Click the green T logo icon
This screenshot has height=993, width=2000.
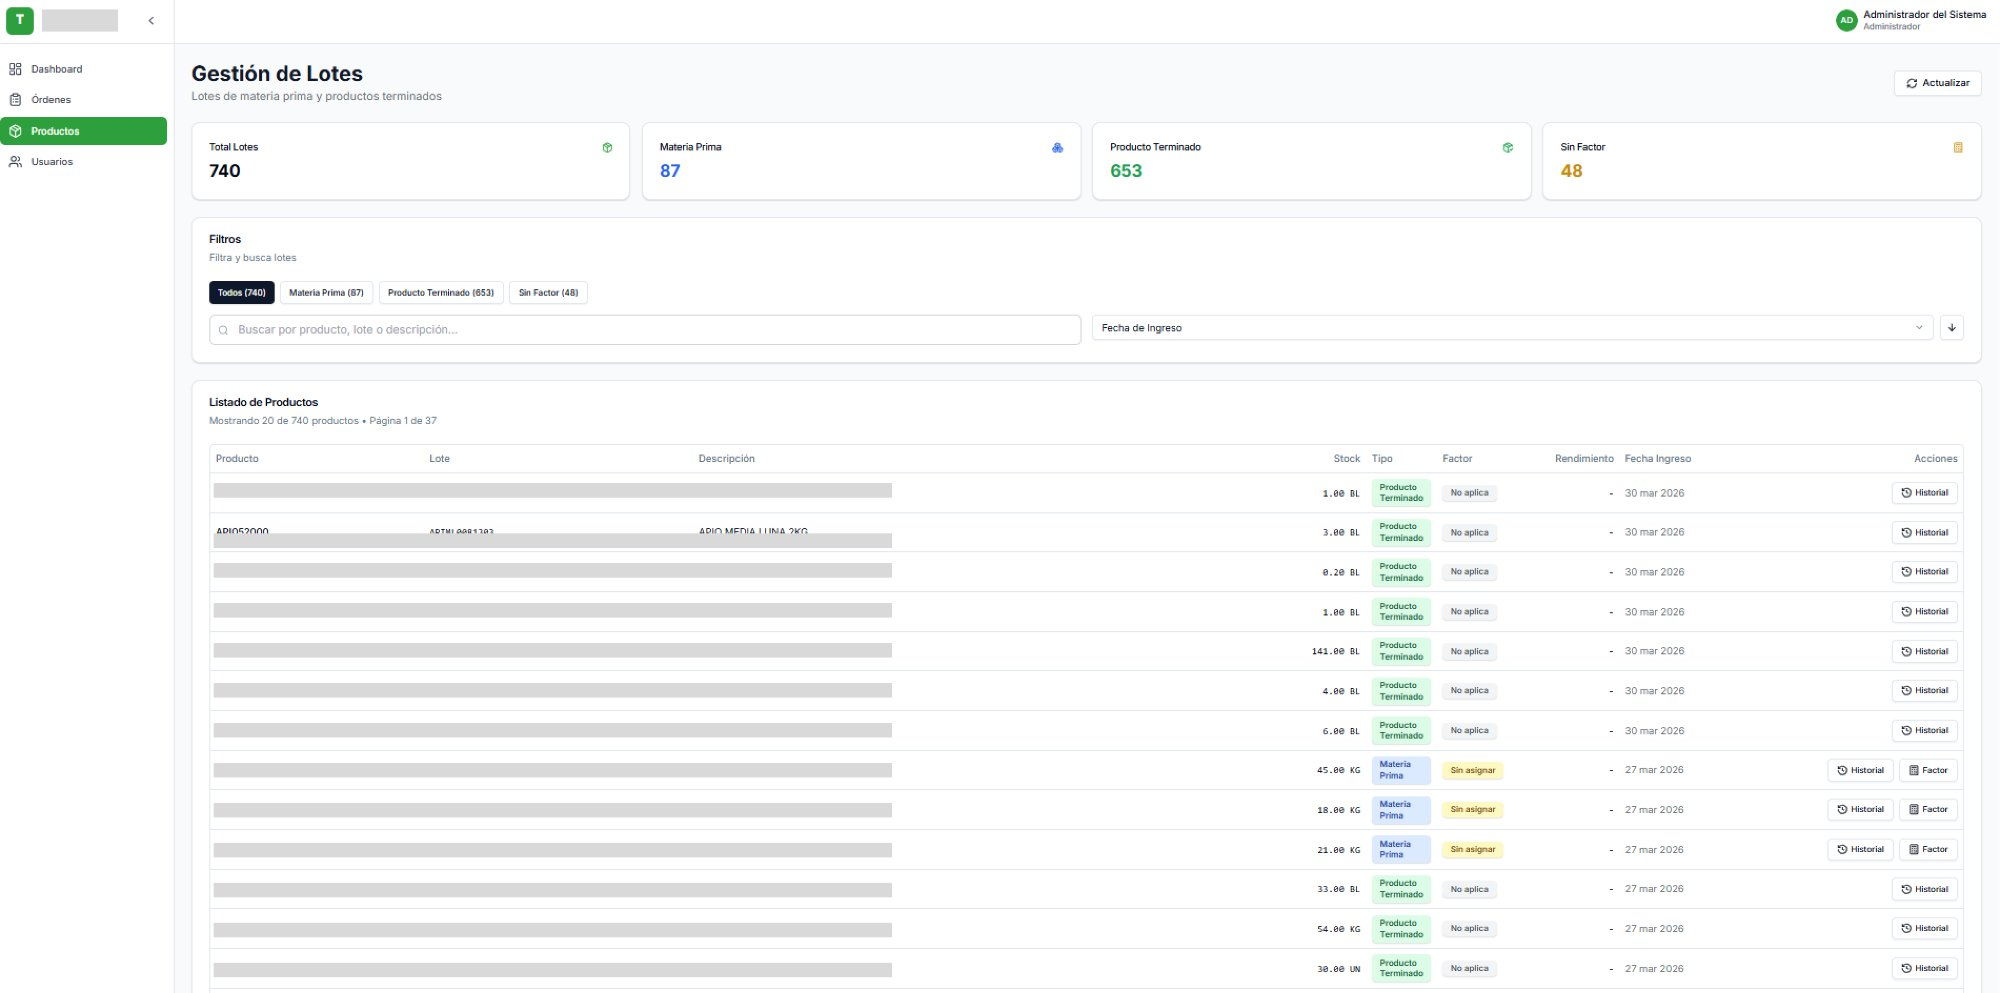(x=19, y=20)
